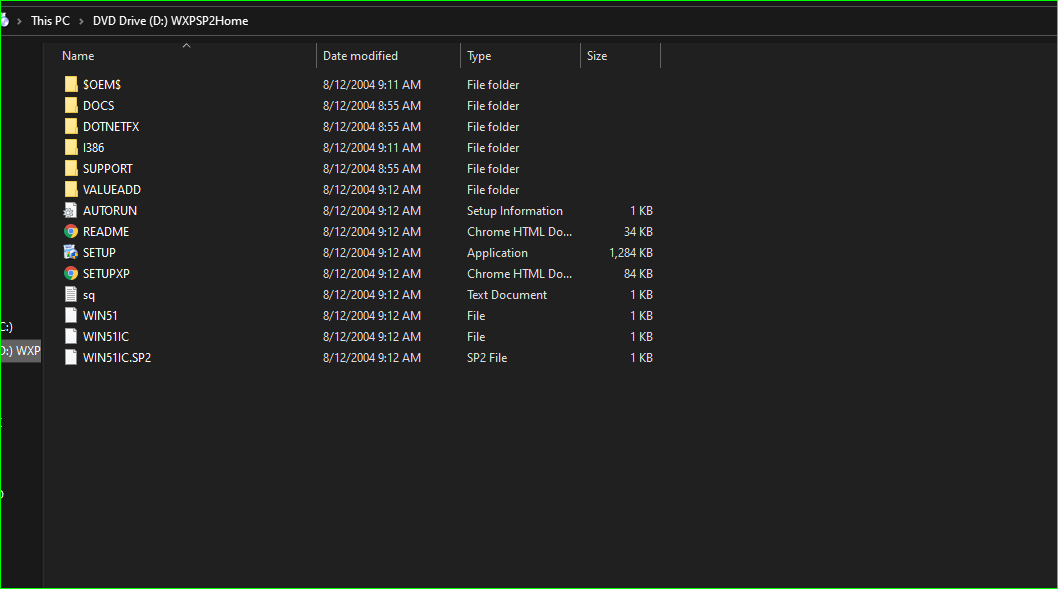The width and height of the screenshot is (1058, 589).
Task: Click the WIN51IC.SP2 file icon
Action: tap(71, 357)
